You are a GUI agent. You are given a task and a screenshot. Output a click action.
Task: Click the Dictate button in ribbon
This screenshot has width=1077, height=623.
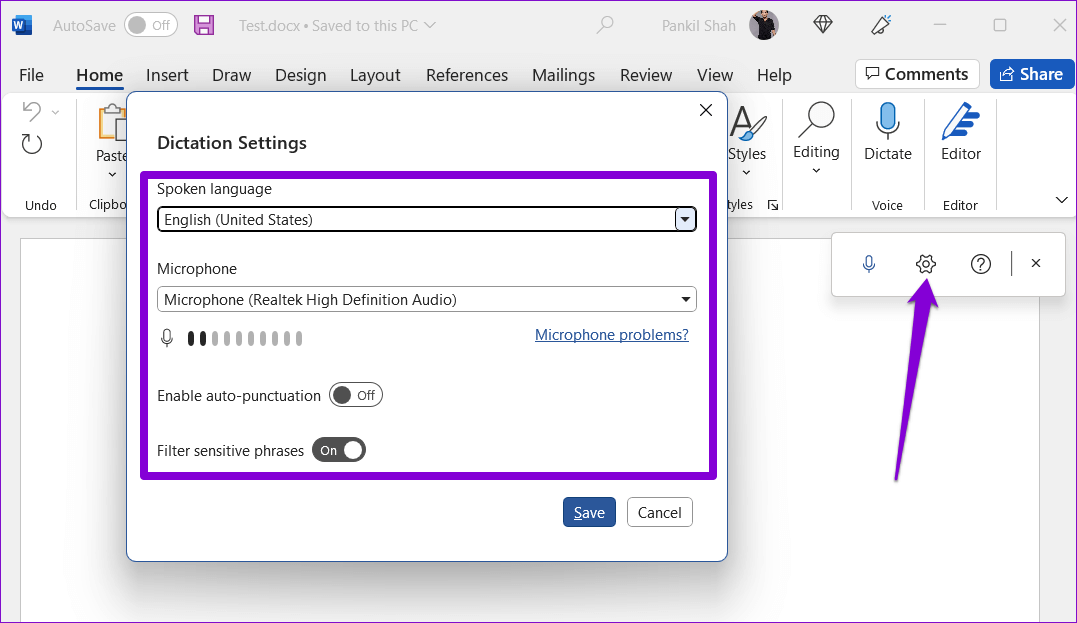887,133
